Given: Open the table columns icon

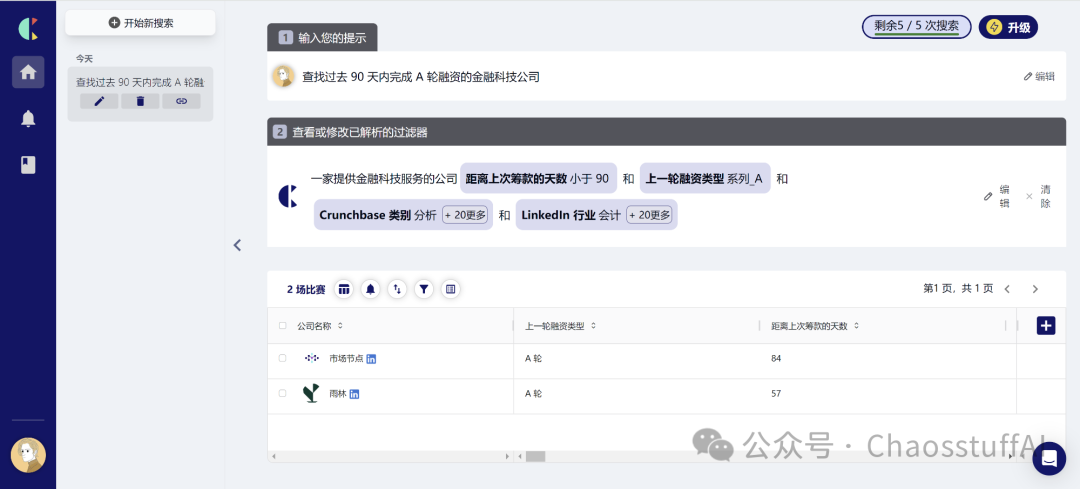Looking at the screenshot, I should [x=344, y=289].
